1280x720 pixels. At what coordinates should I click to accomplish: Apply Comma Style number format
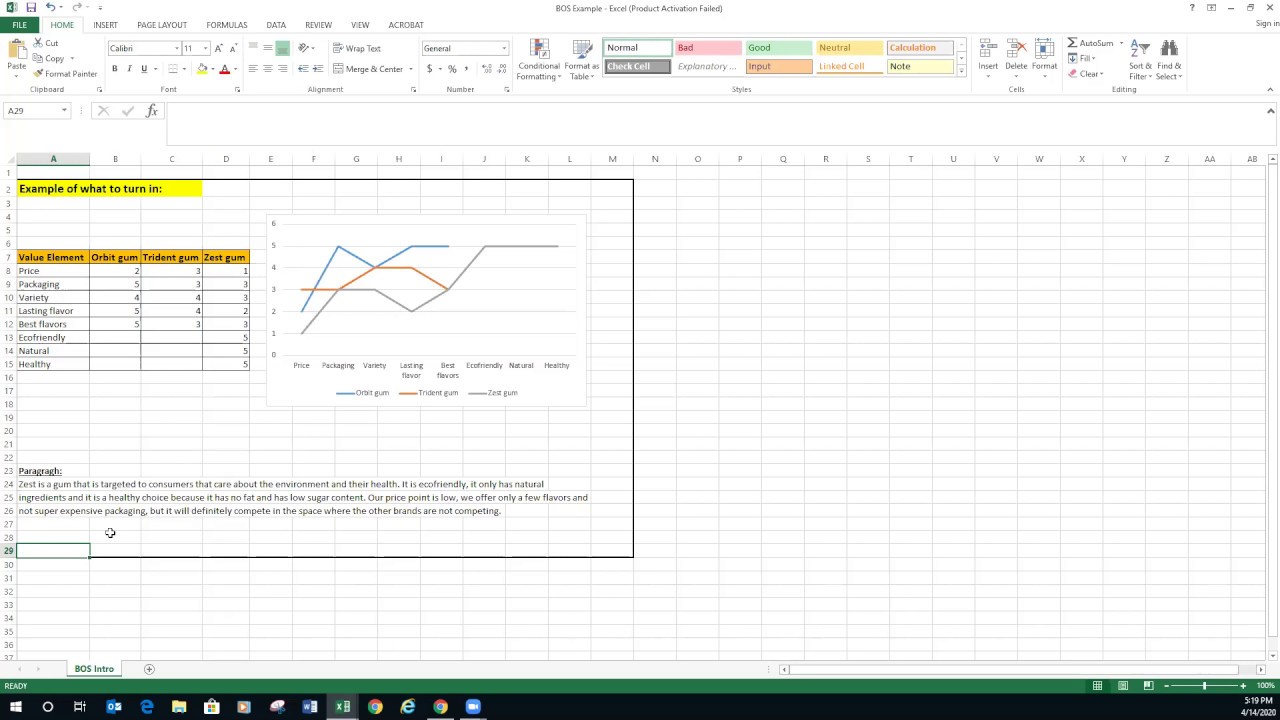tap(466, 69)
